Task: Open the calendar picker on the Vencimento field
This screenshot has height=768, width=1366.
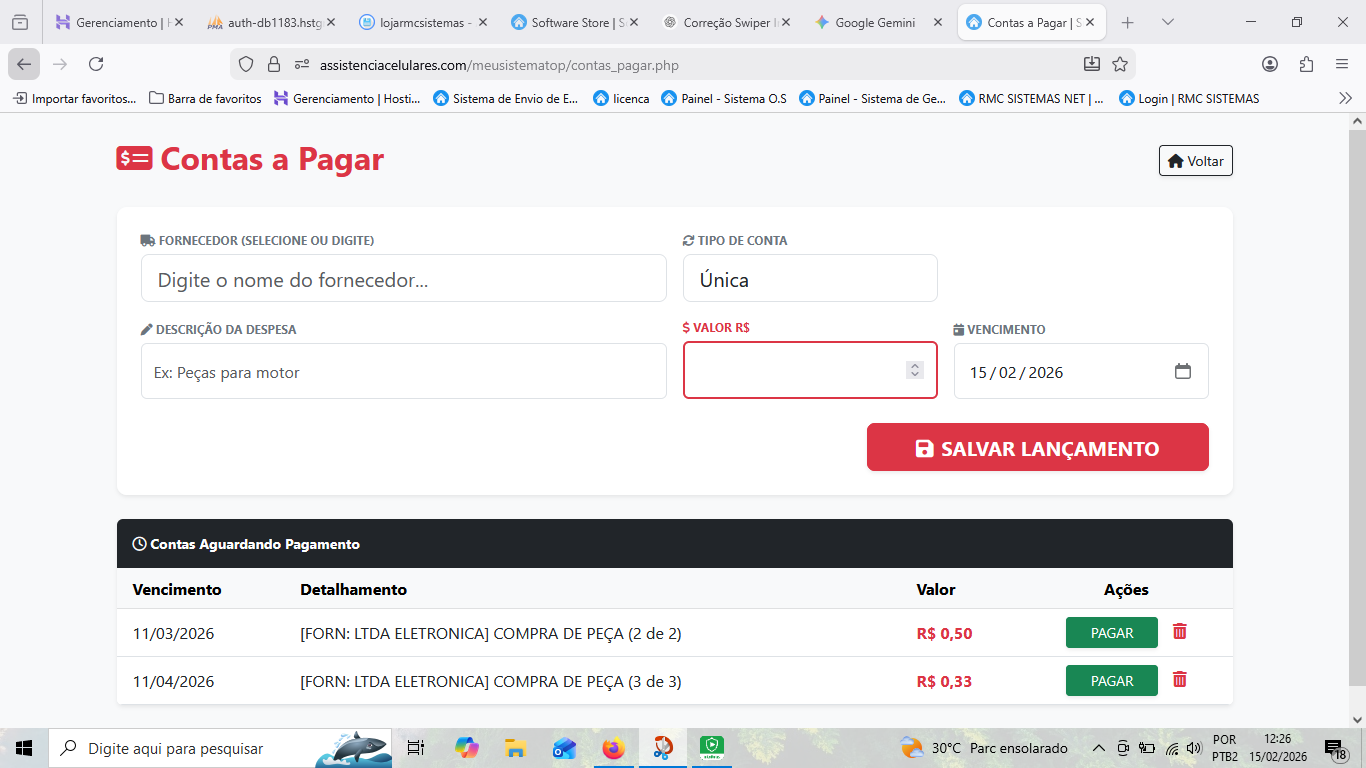Action: 1183,370
